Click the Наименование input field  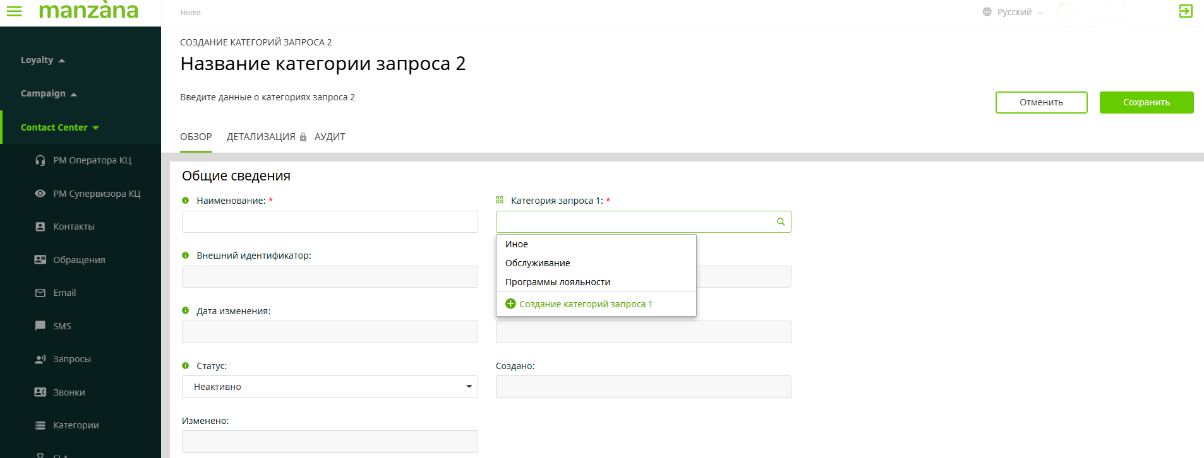point(329,222)
